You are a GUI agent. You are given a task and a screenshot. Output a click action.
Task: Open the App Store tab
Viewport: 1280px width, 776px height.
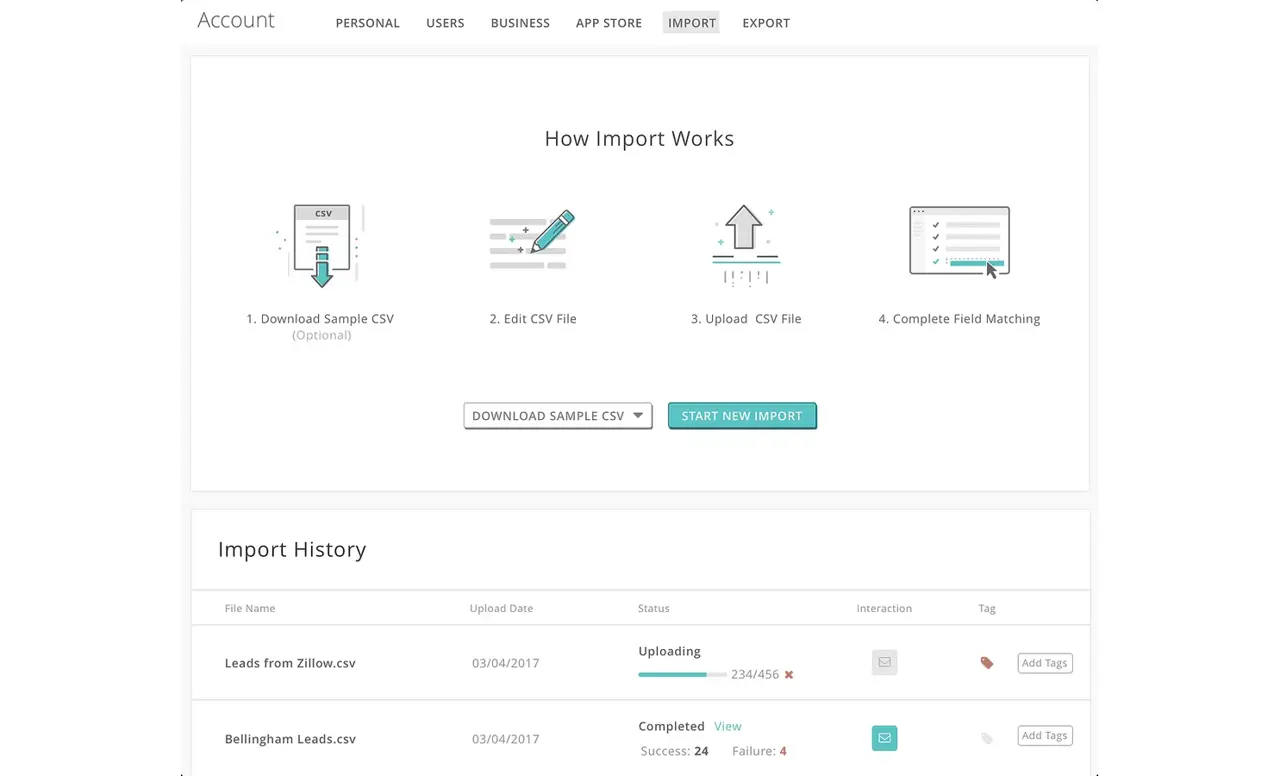(609, 23)
